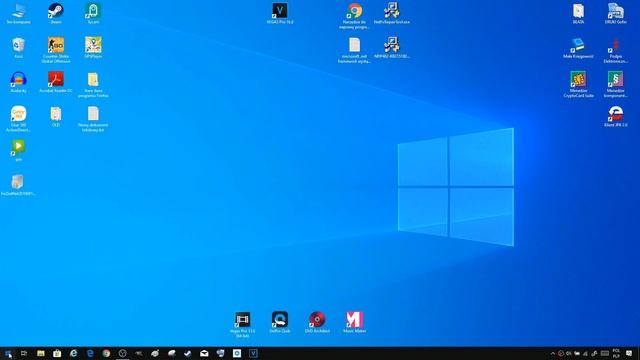
Task: Open the notification Action Center
Action: [629, 353]
